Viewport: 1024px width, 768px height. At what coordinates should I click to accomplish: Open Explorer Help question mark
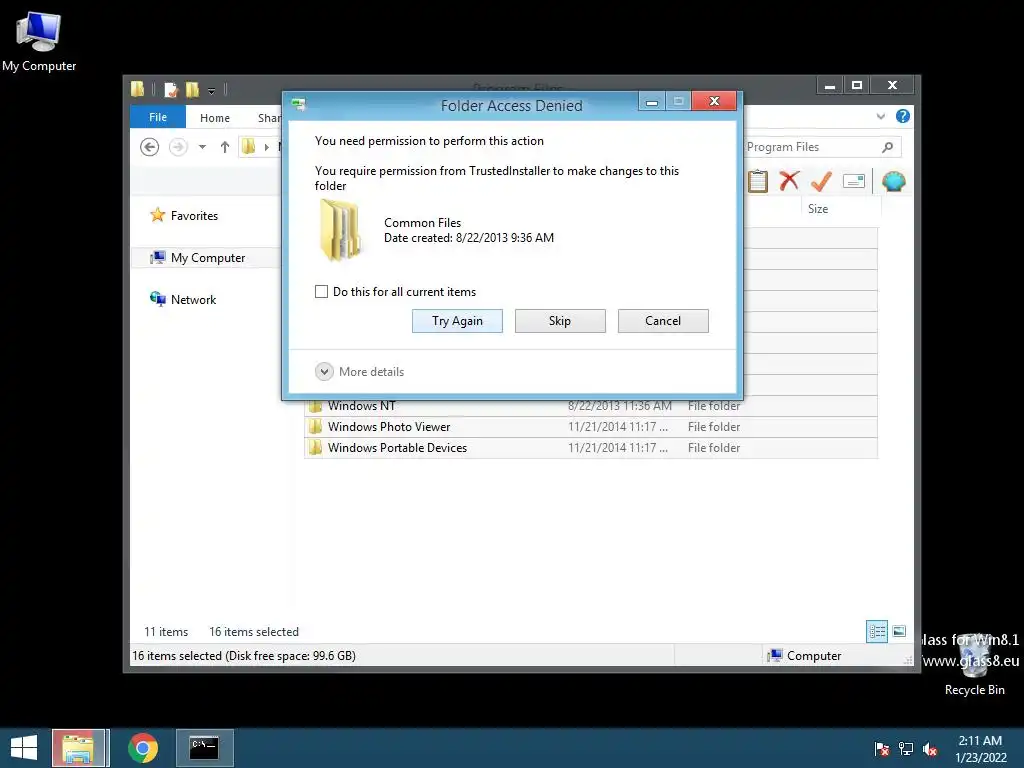tap(903, 116)
